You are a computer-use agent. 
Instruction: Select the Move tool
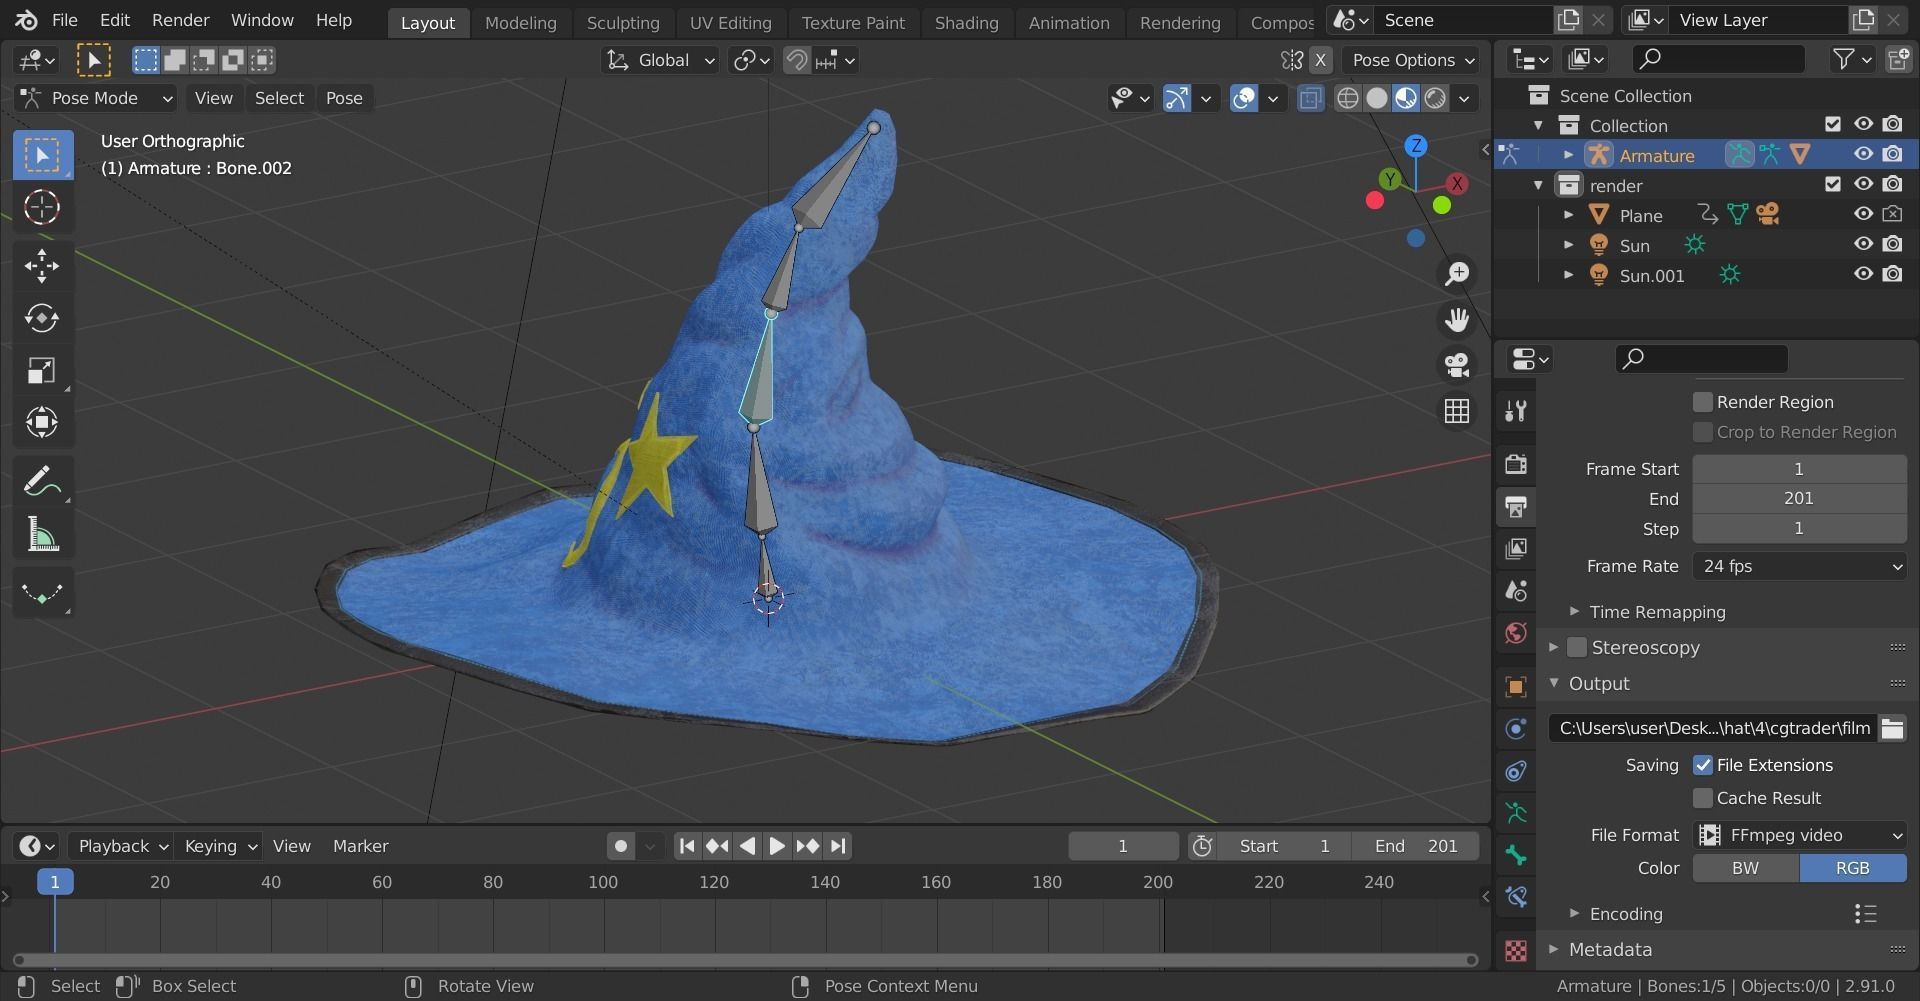click(42, 265)
